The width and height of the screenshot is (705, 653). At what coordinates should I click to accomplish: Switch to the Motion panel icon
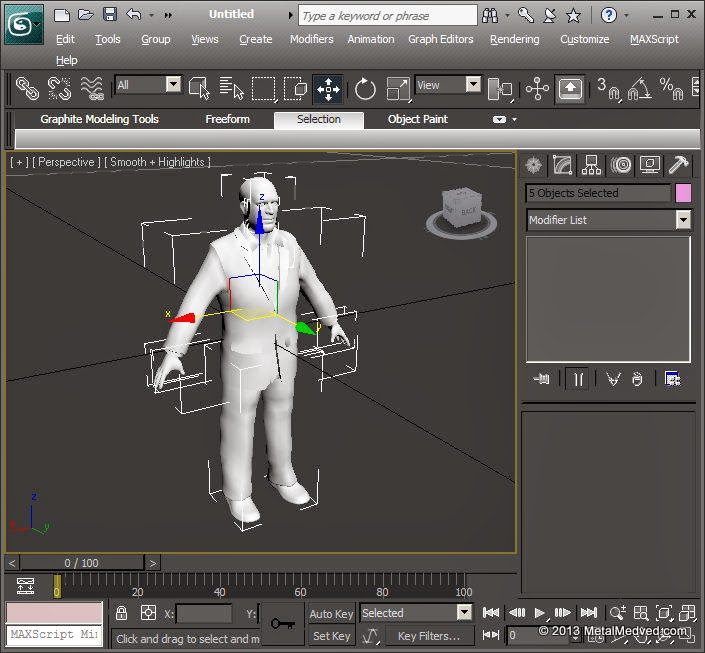[x=621, y=165]
